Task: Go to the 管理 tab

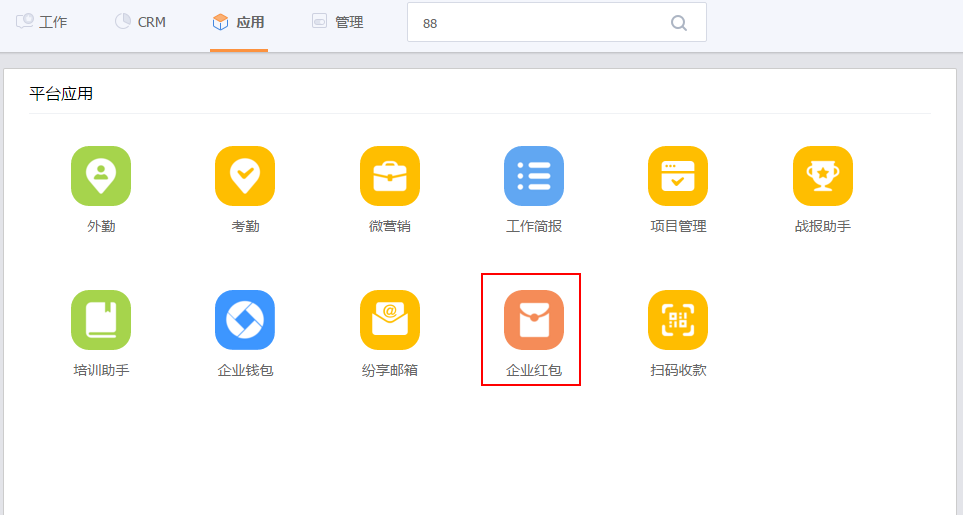Action: (x=338, y=22)
